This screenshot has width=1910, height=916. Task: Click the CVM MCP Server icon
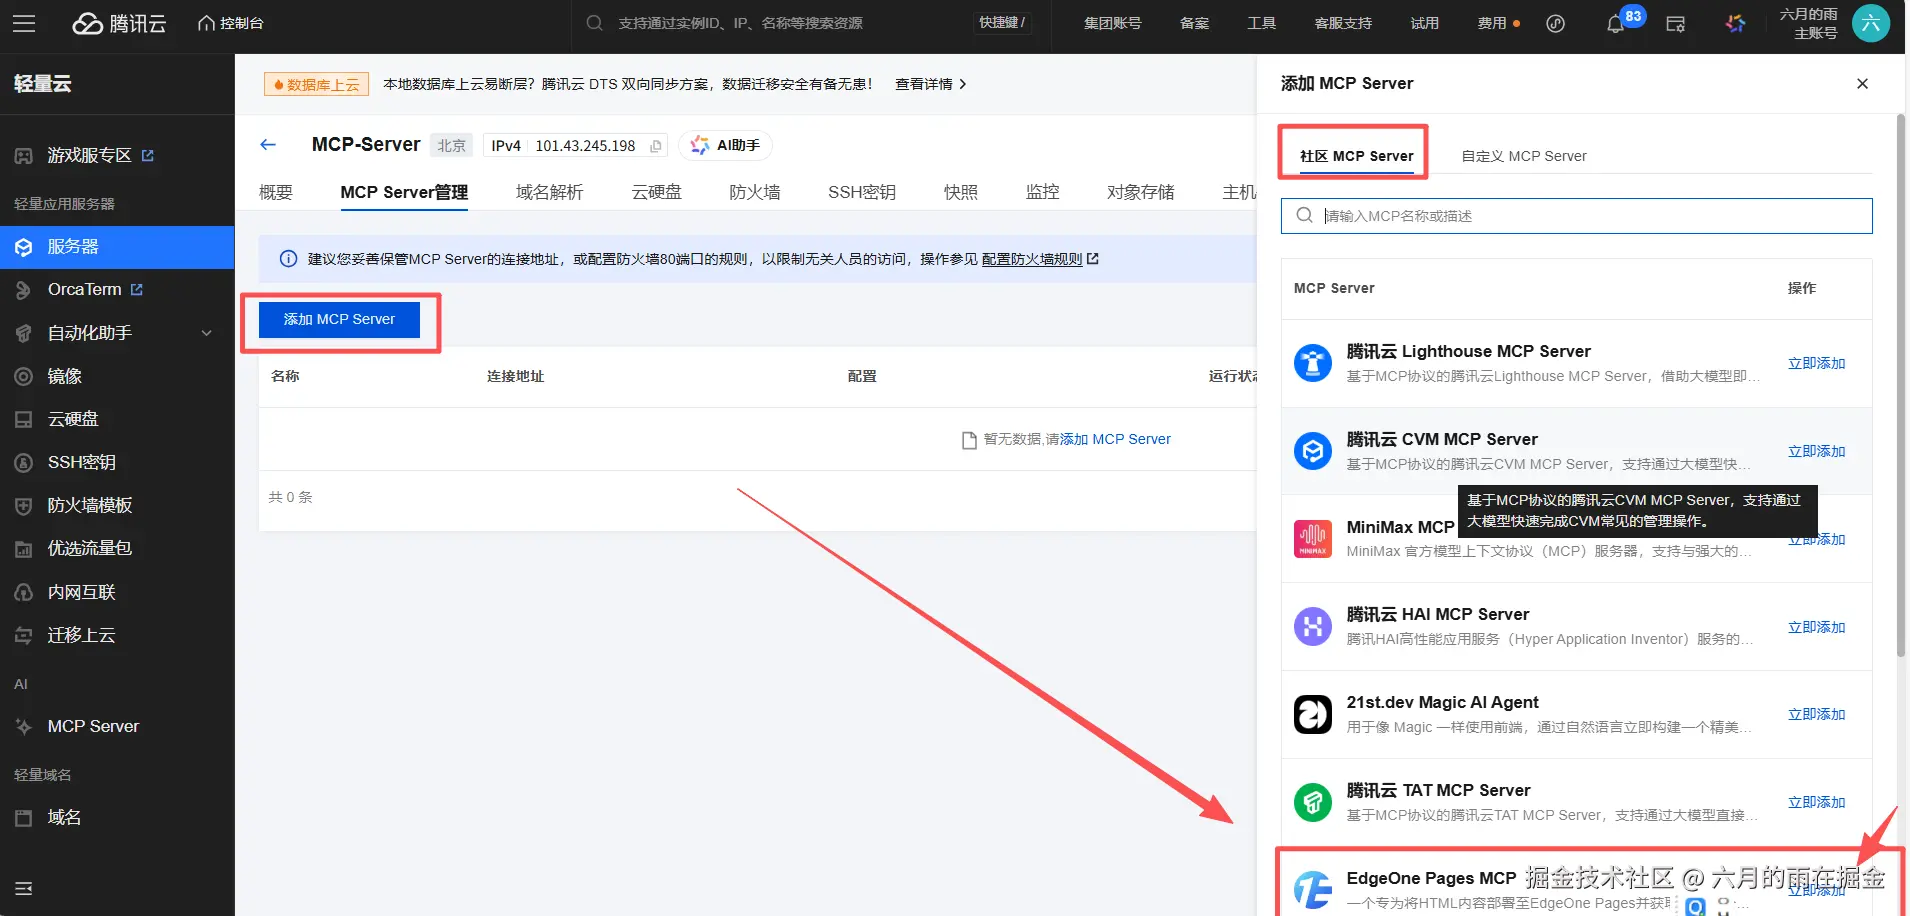pos(1312,451)
